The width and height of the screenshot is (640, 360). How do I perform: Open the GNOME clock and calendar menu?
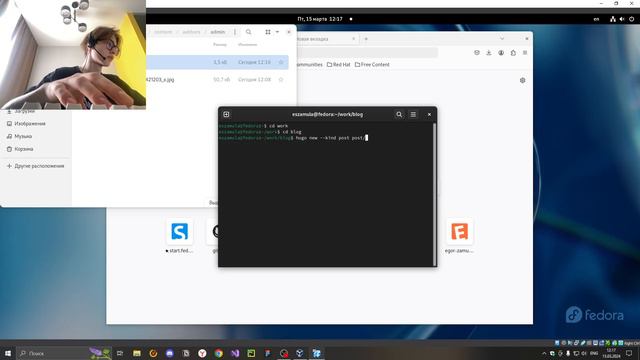coord(320,19)
